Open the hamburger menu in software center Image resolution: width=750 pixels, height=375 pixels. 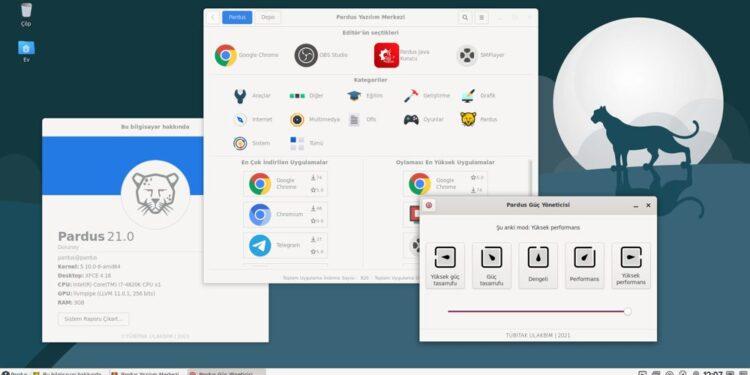(x=481, y=18)
